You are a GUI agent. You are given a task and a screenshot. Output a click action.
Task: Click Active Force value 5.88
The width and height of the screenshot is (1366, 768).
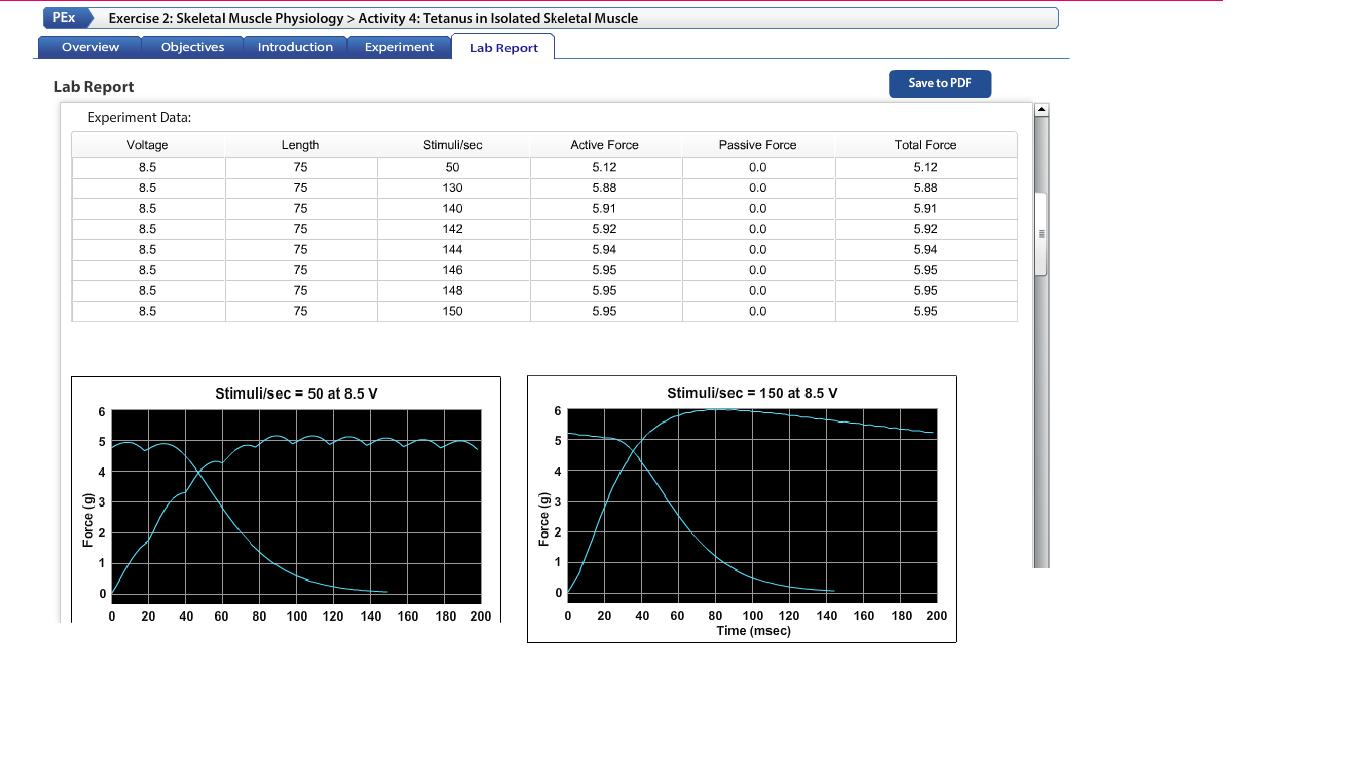[x=605, y=188]
